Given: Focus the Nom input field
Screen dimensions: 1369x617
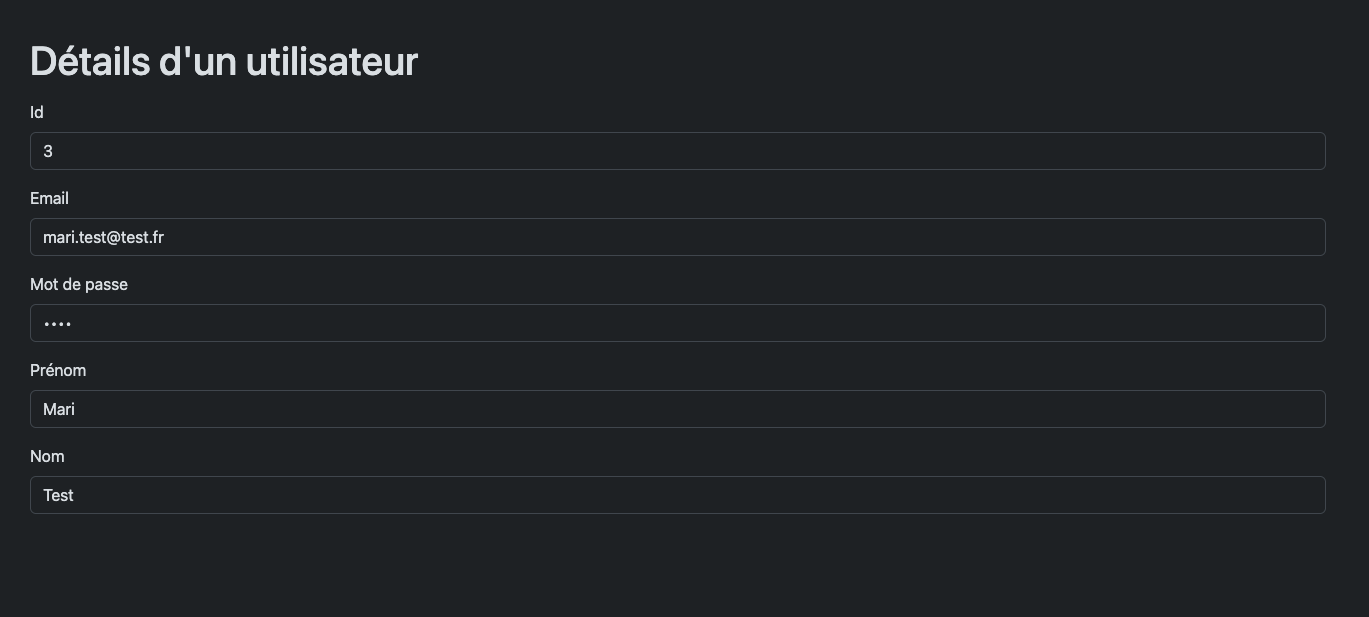Looking at the screenshot, I should tap(677, 495).
